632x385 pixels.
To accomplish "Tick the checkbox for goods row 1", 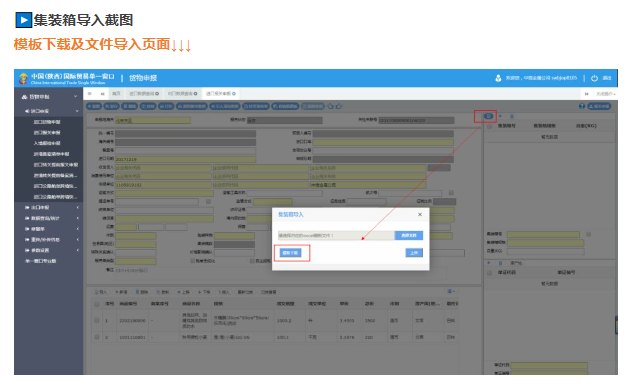I will [97, 320].
